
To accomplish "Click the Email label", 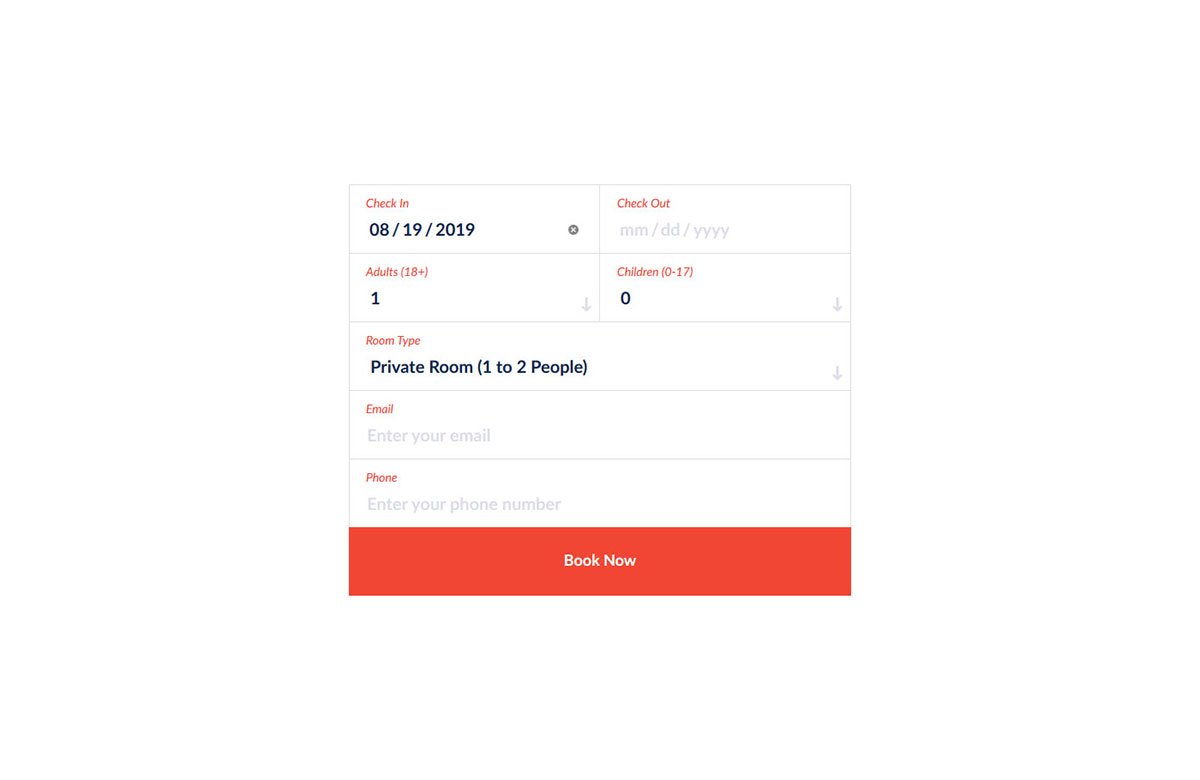I will pyautogui.click(x=379, y=409).
